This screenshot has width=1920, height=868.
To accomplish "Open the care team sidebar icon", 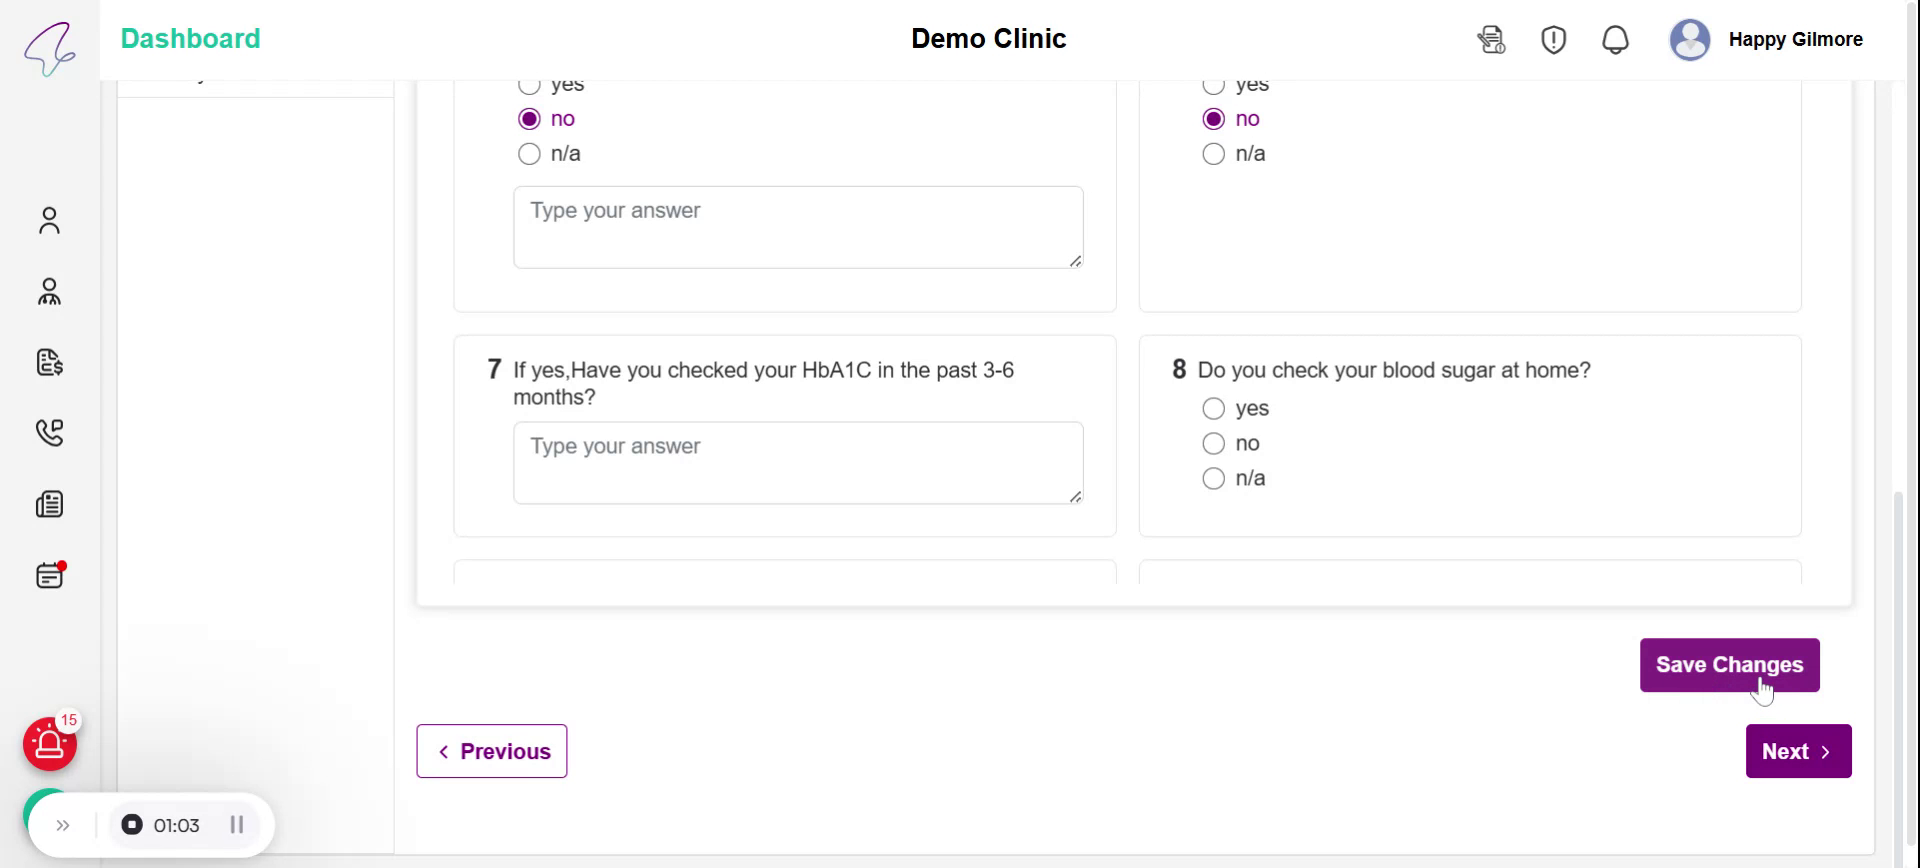I will point(49,292).
